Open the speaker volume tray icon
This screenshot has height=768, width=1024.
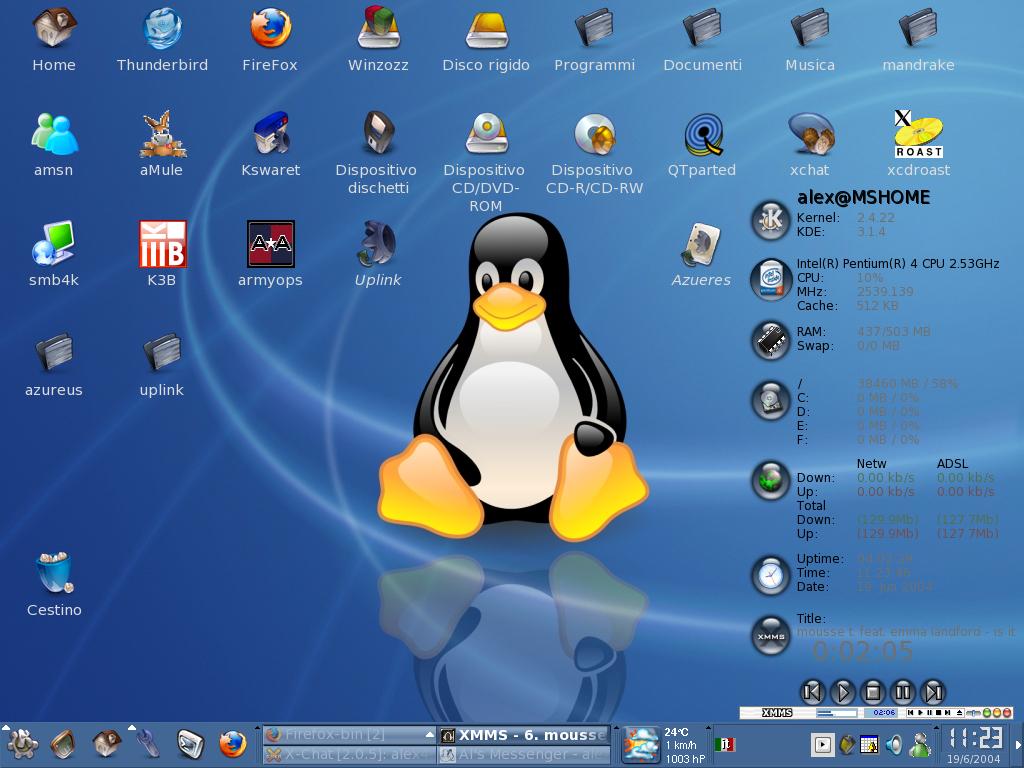(x=894, y=744)
